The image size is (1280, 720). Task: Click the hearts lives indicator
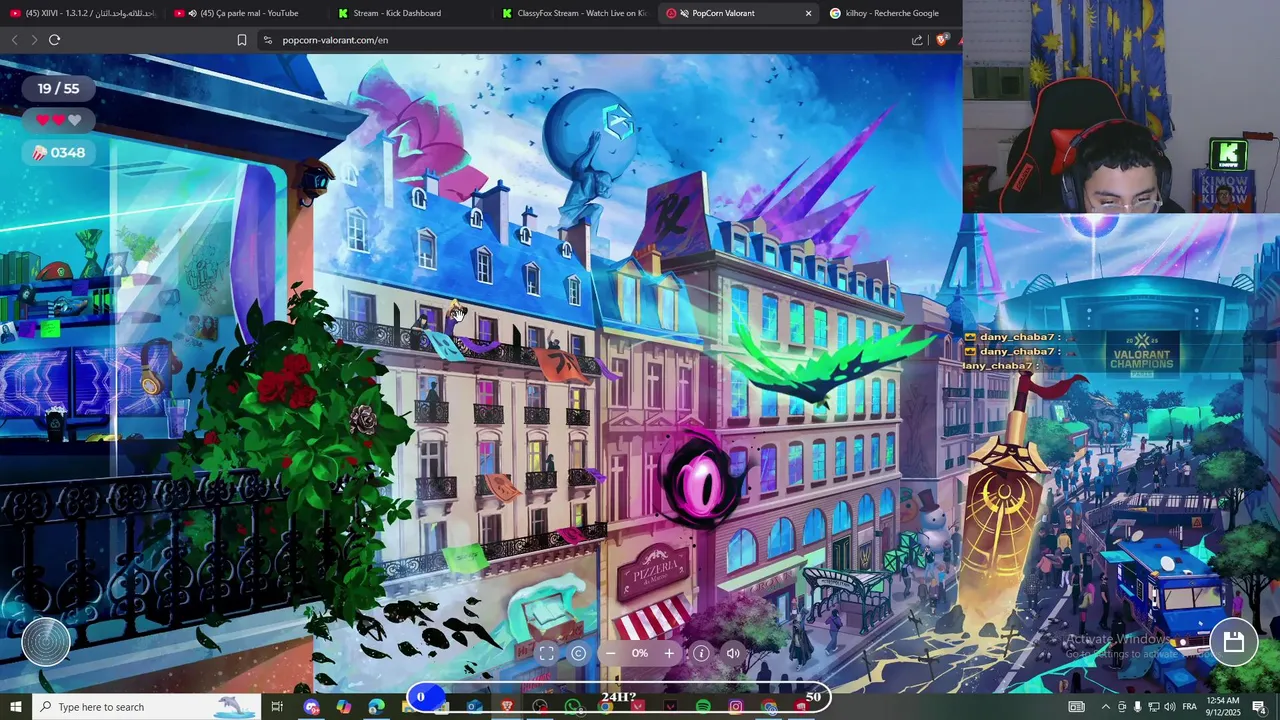pos(59,120)
